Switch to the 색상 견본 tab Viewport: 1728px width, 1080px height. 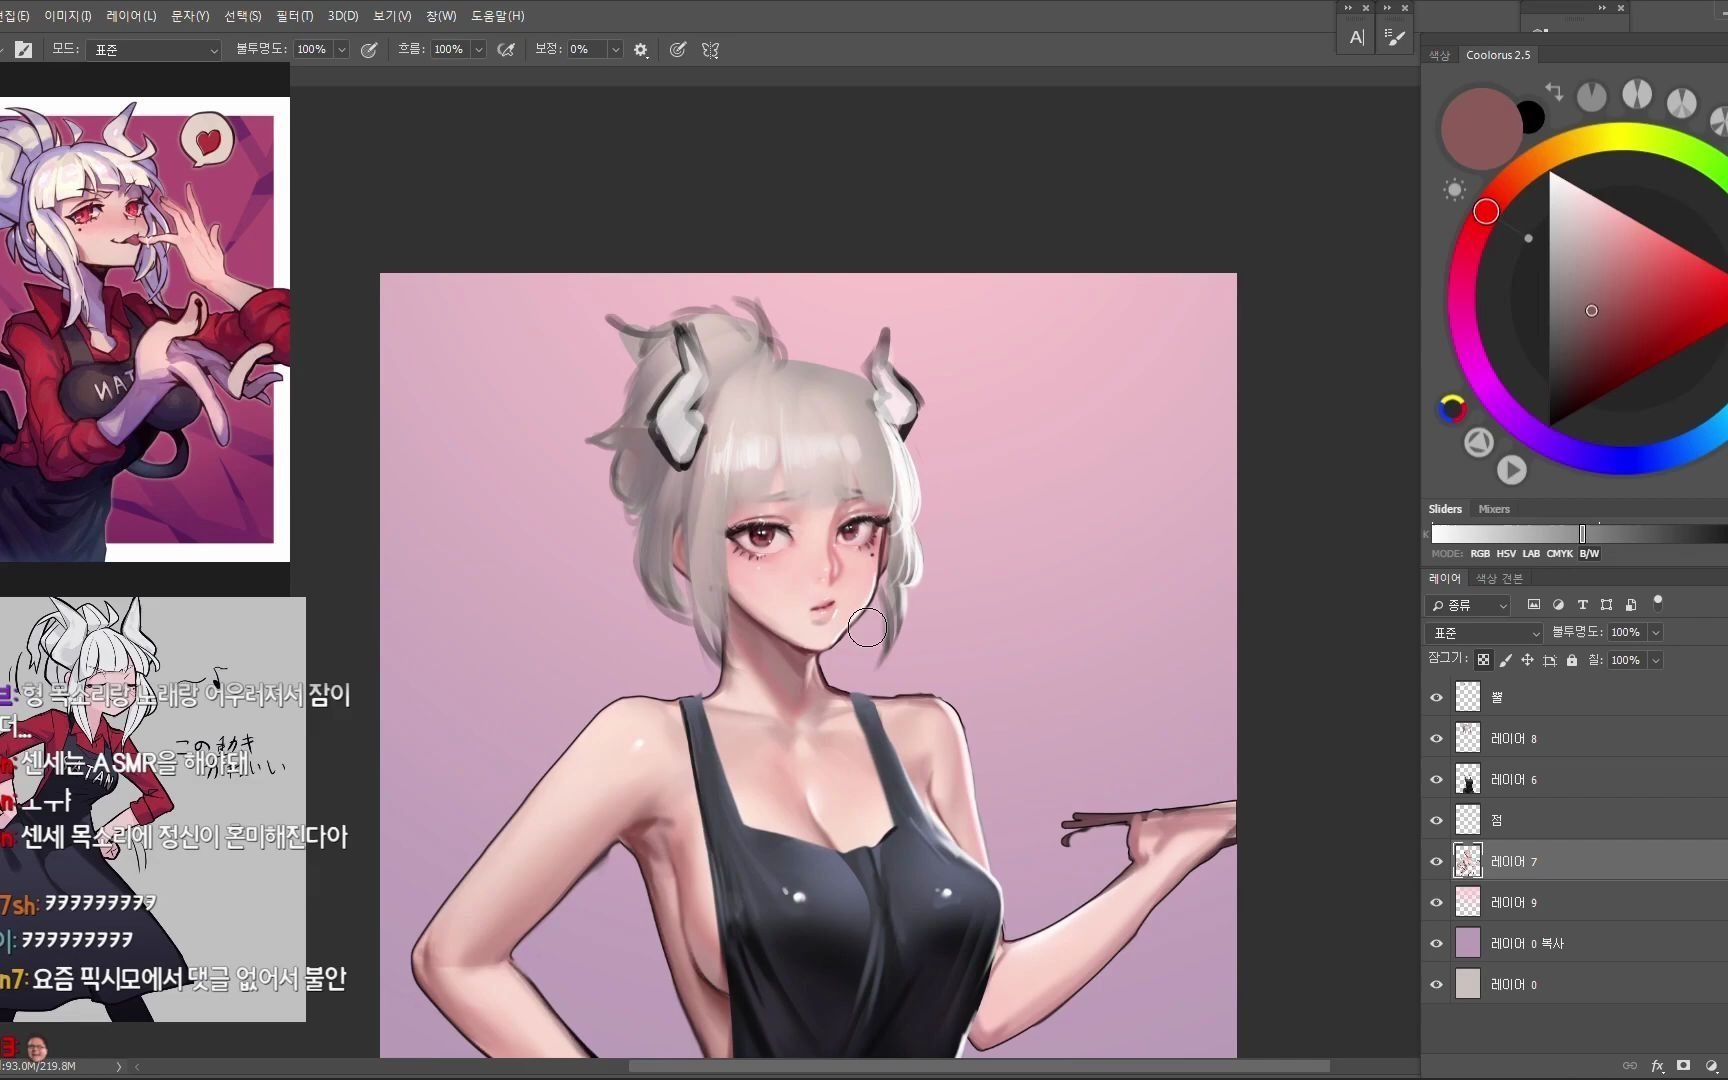click(x=1499, y=578)
